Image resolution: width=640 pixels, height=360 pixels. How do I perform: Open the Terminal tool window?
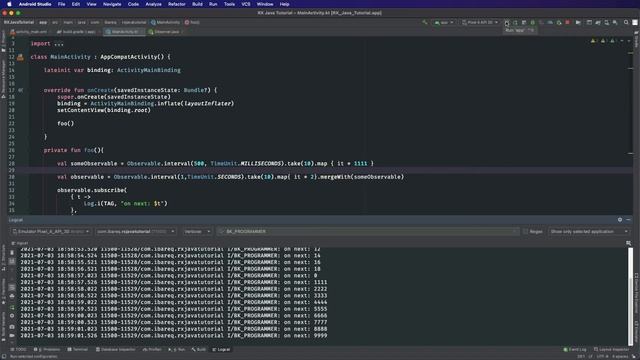(x=78, y=349)
